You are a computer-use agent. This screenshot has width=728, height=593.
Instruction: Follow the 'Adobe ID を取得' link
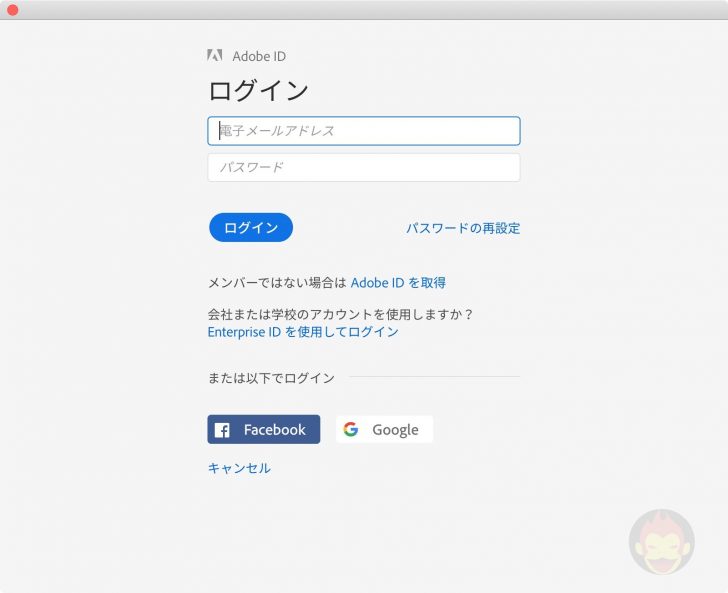click(x=398, y=283)
